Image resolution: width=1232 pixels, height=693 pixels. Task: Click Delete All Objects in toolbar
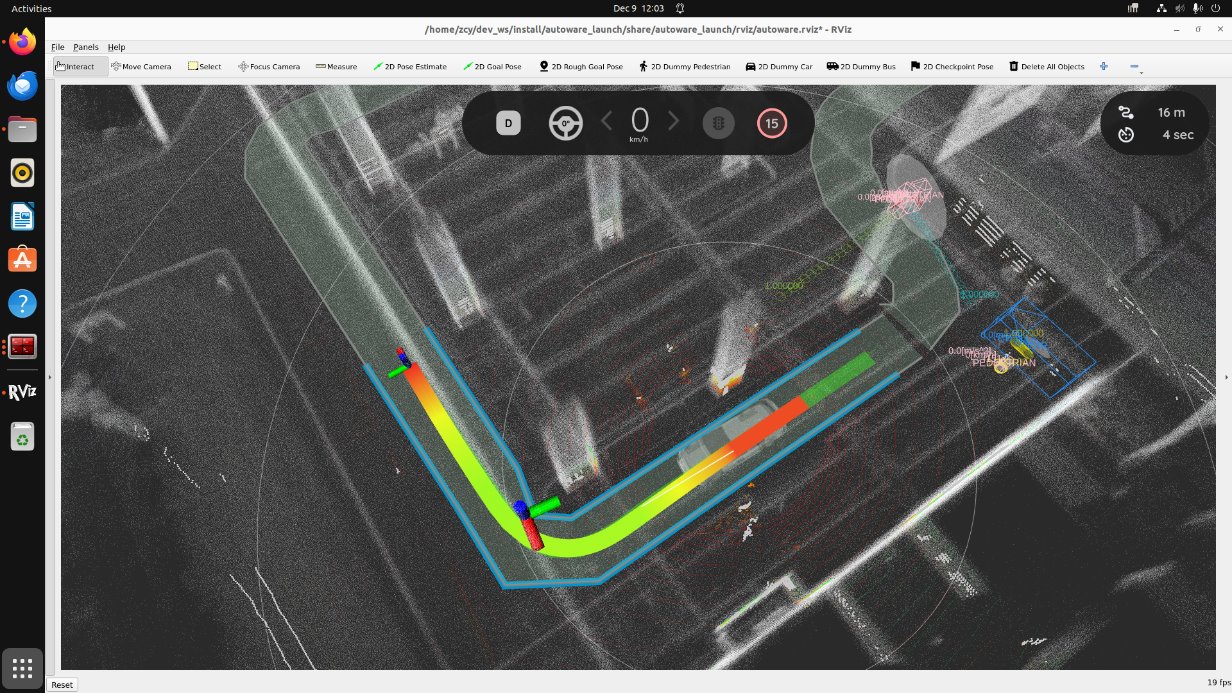[1046, 67]
